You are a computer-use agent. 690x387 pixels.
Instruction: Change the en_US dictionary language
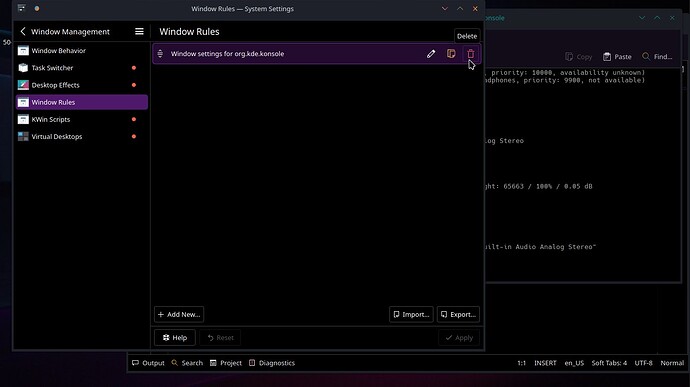[574, 363]
